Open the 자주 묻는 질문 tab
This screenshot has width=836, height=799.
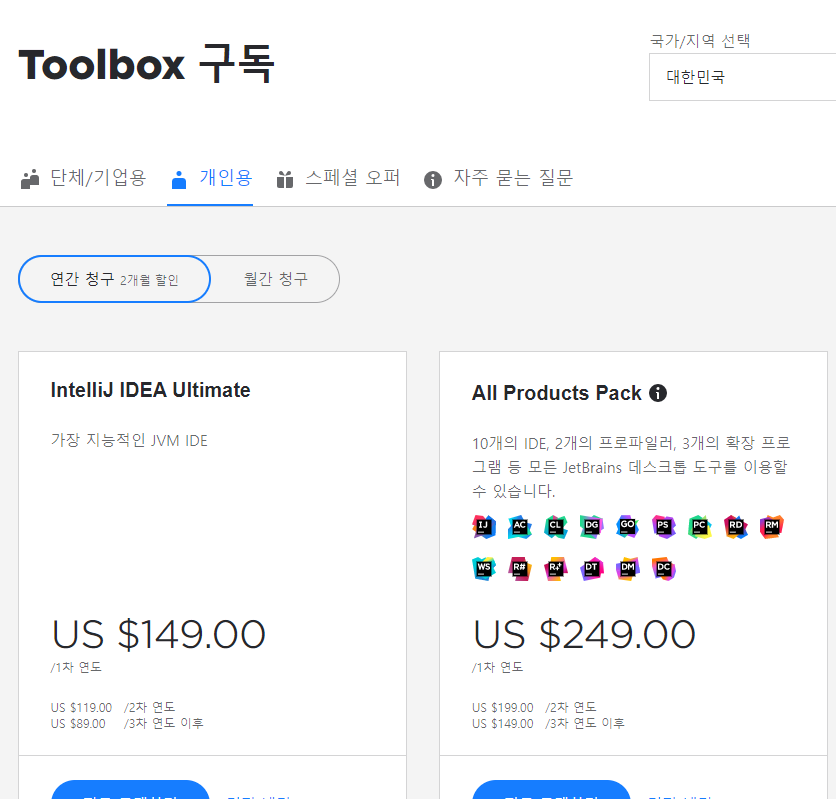click(498, 179)
